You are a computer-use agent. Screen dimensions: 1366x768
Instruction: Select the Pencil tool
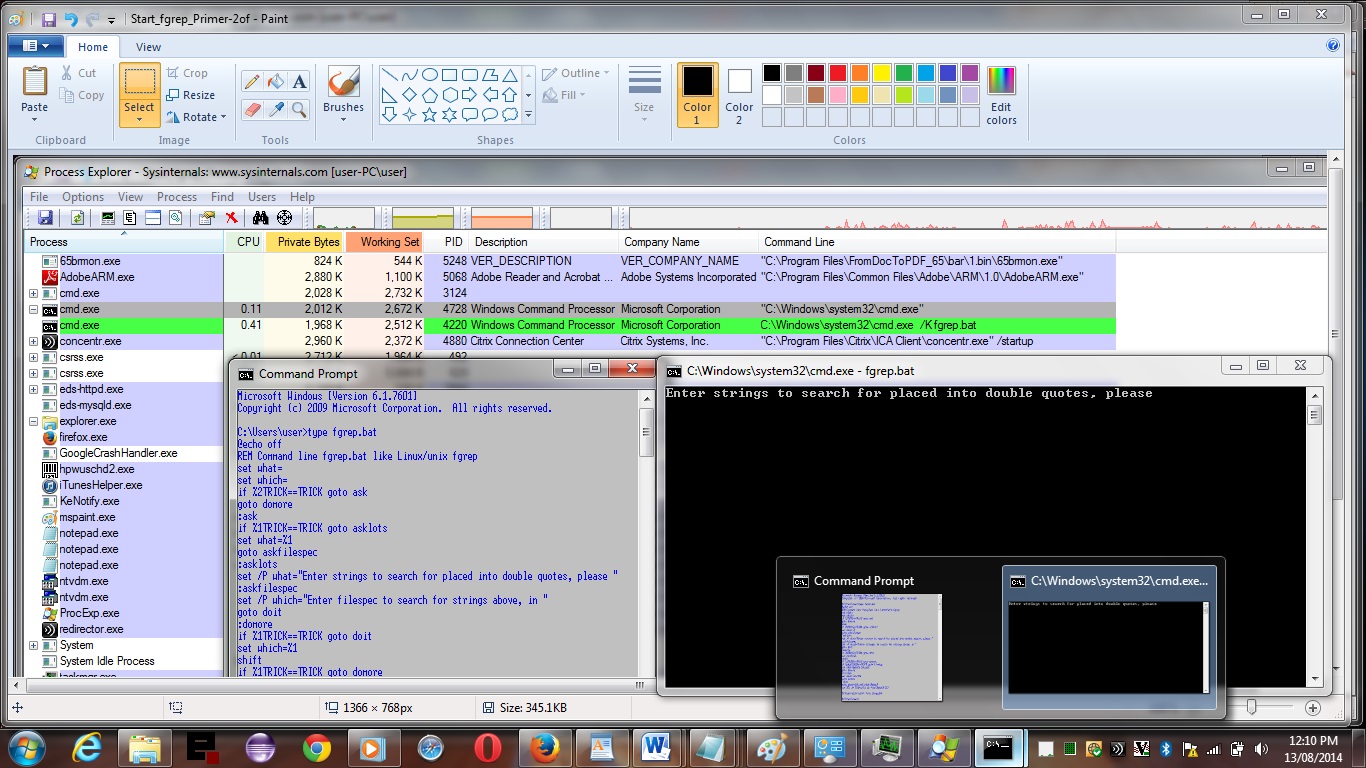[252, 82]
